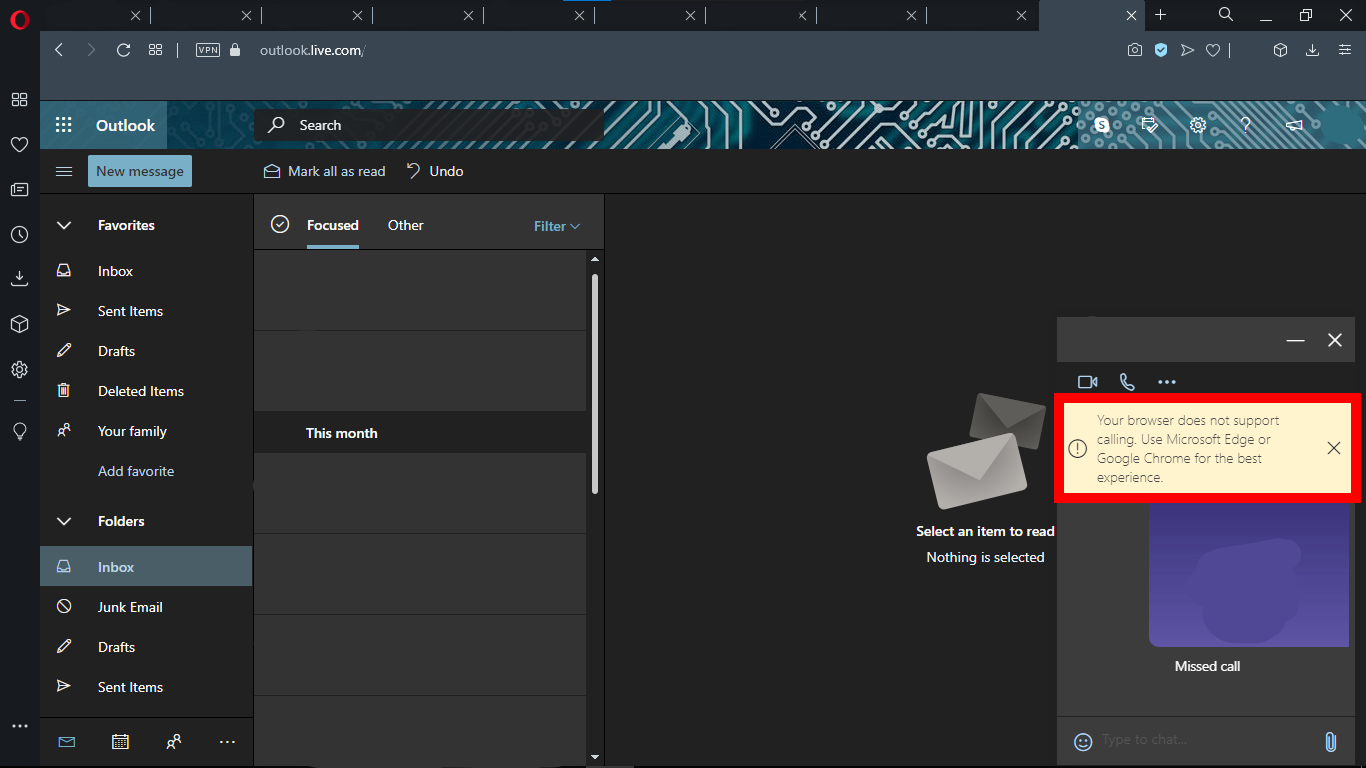Open Outlook settings gear in header
1366x768 pixels.
click(x=1198, y=125)
